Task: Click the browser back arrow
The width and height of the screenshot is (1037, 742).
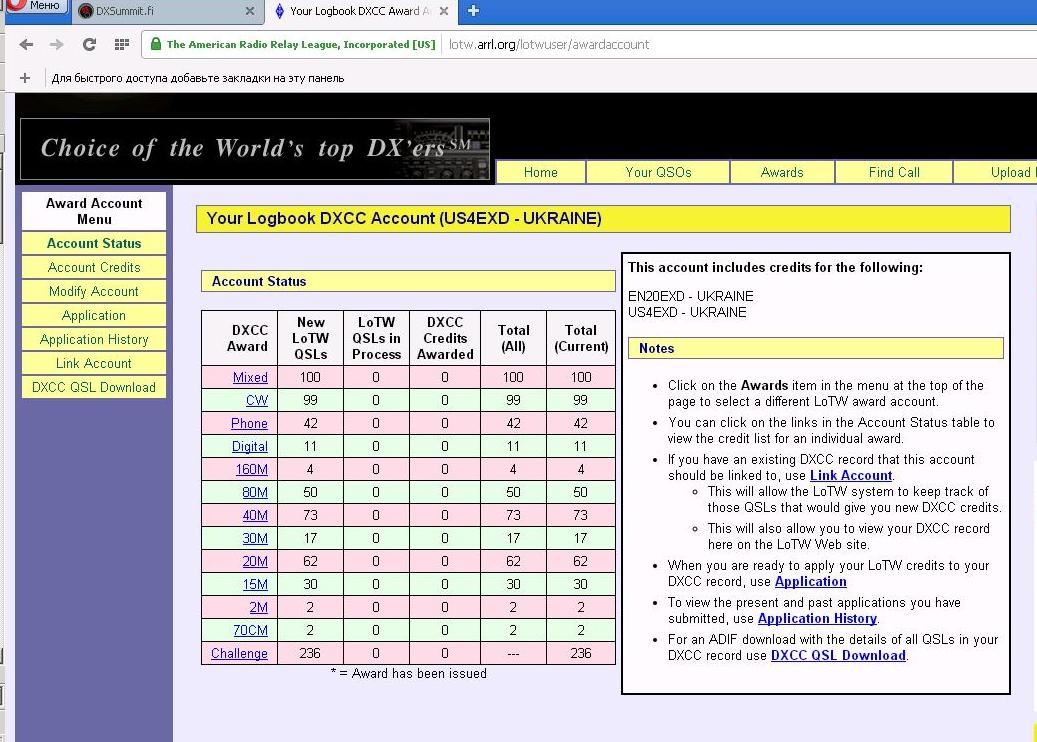Action: tap(26, 44)
